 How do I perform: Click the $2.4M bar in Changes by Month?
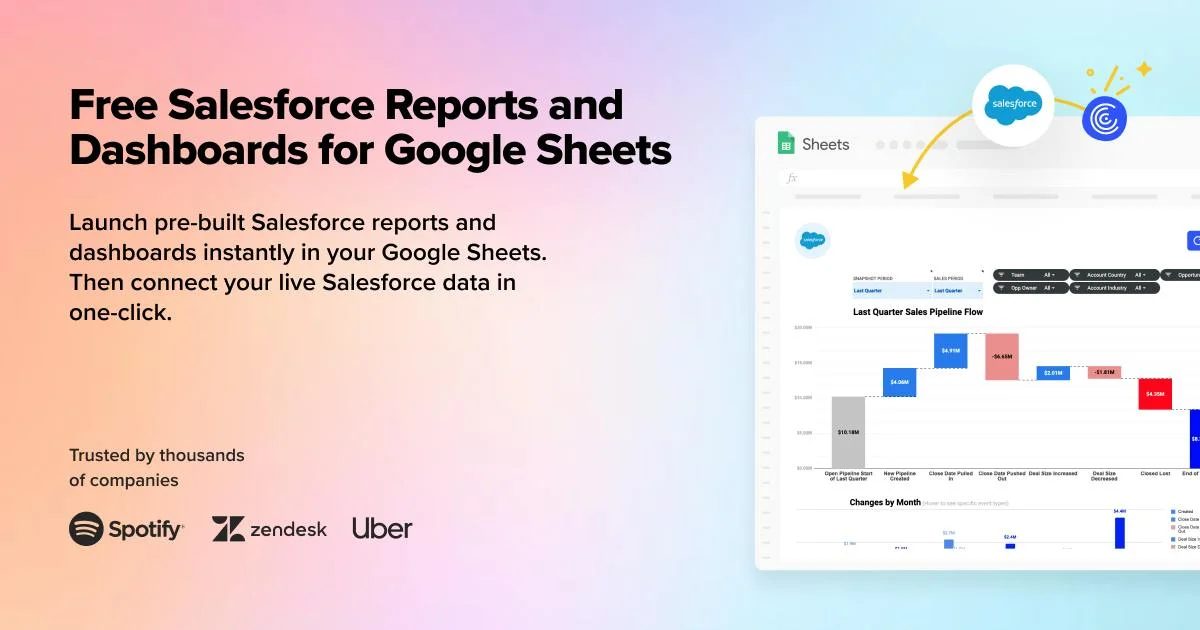point(1010,545)
